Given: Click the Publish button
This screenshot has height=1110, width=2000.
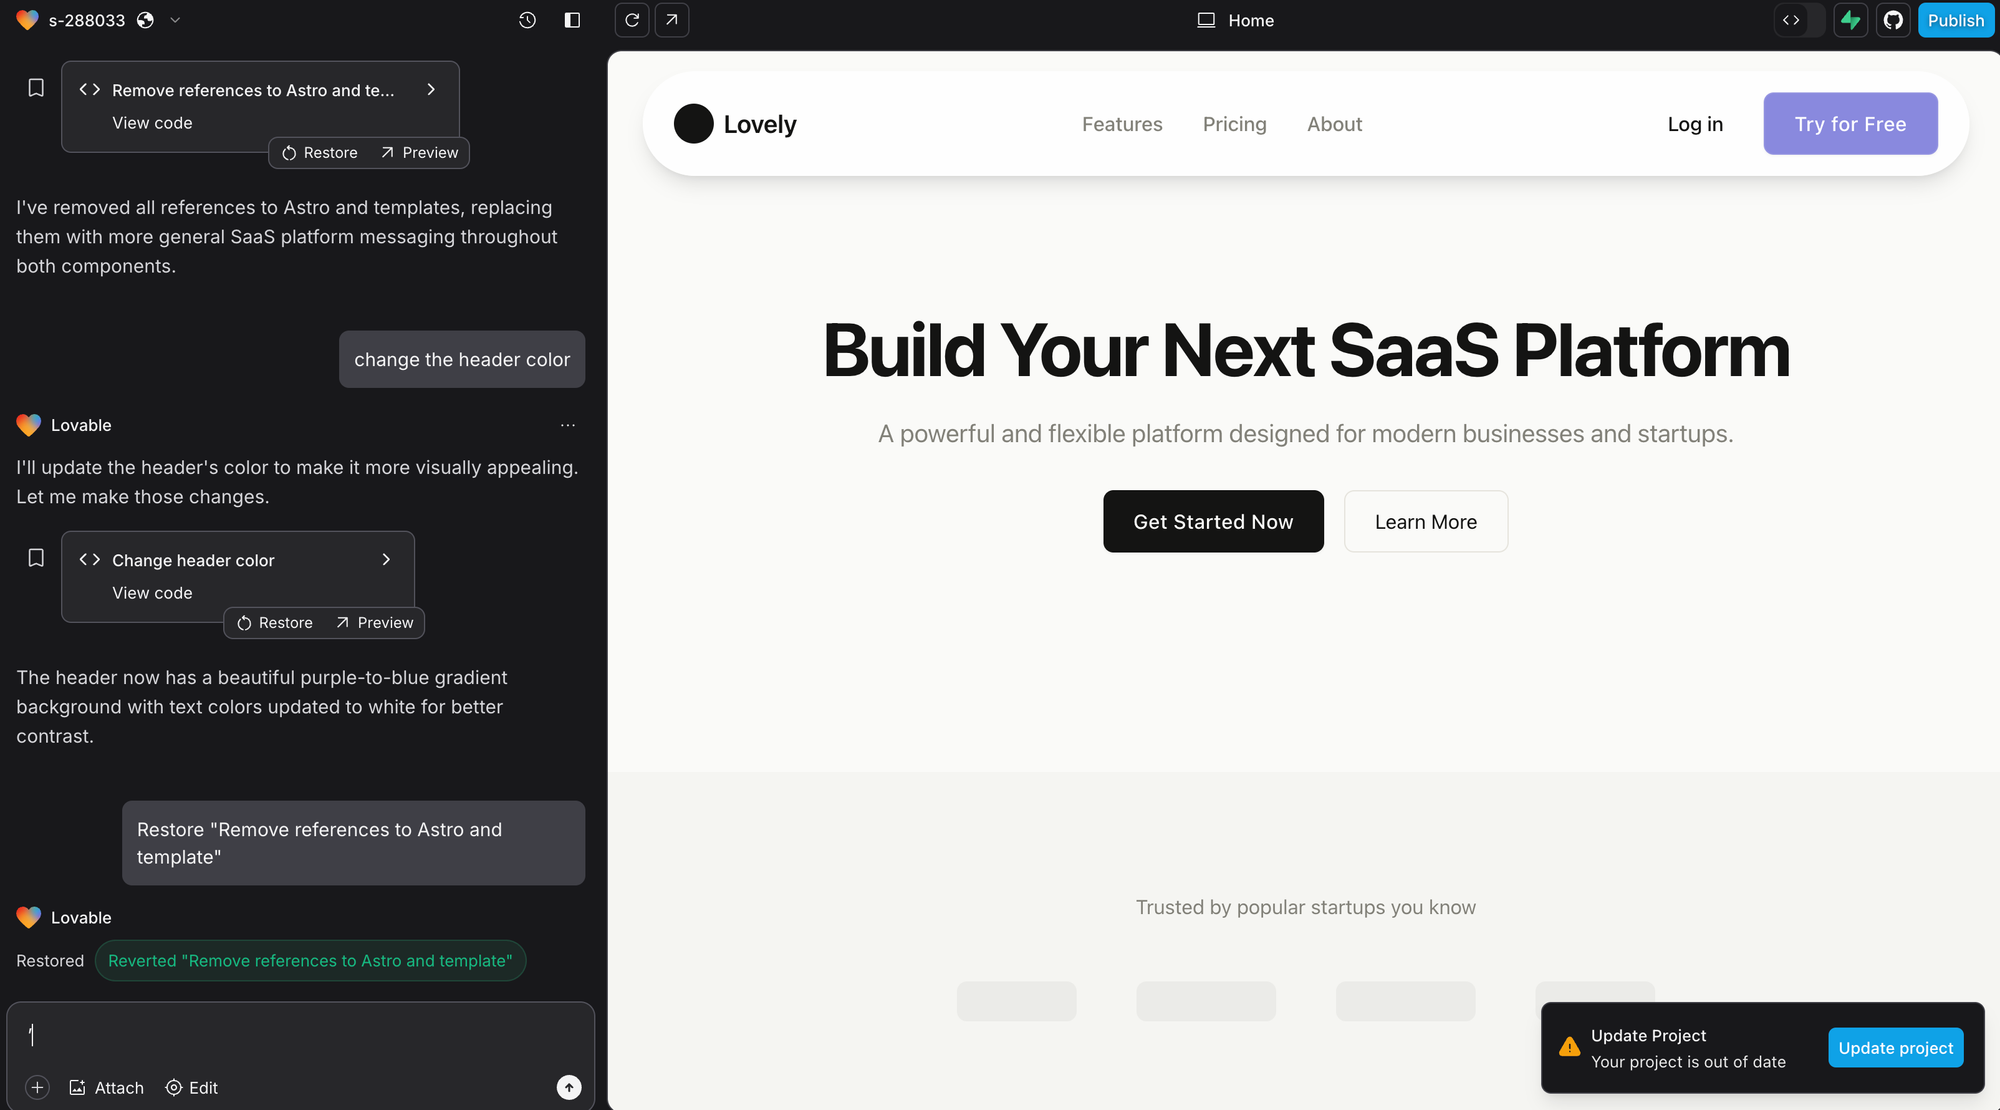Looking at the screenshot, I should pos(1955,20).
